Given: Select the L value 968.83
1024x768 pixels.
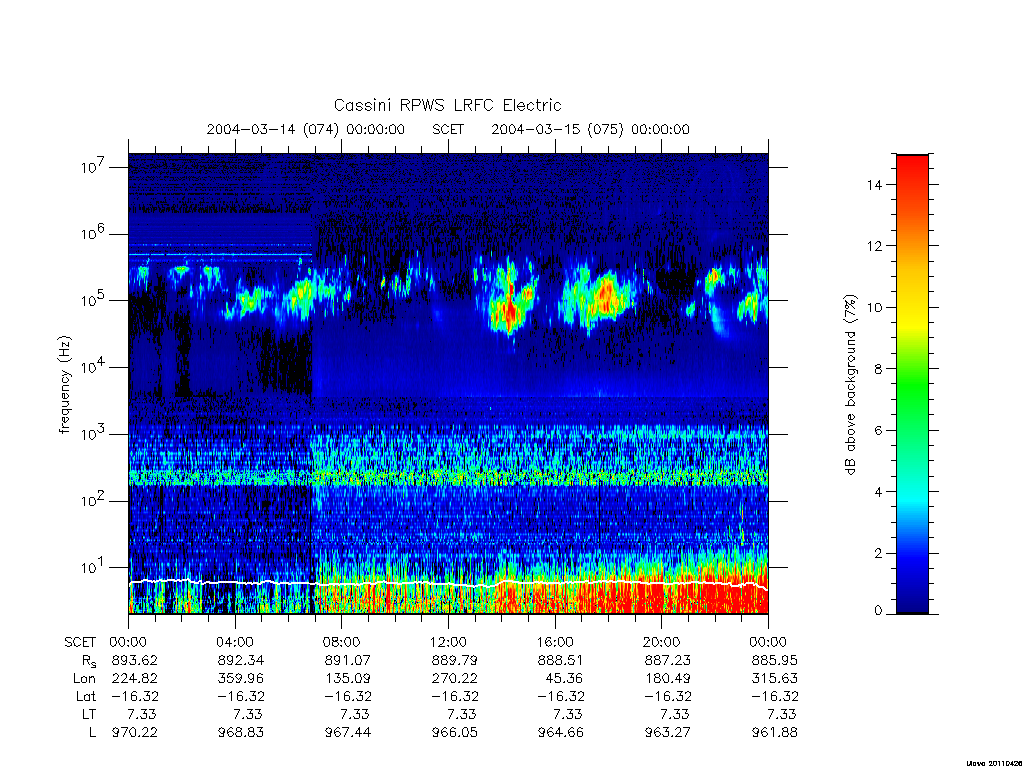Looking at the screenshot, I should [241, 732].
